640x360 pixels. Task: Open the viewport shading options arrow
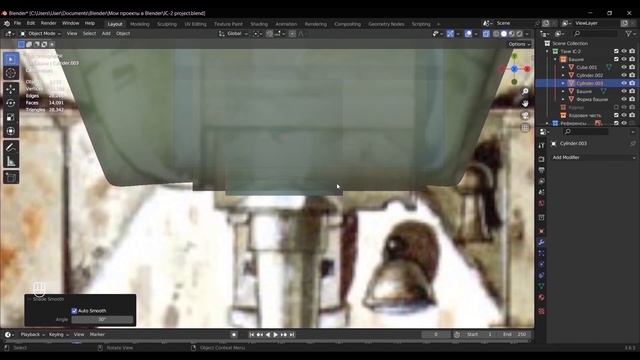527,34
